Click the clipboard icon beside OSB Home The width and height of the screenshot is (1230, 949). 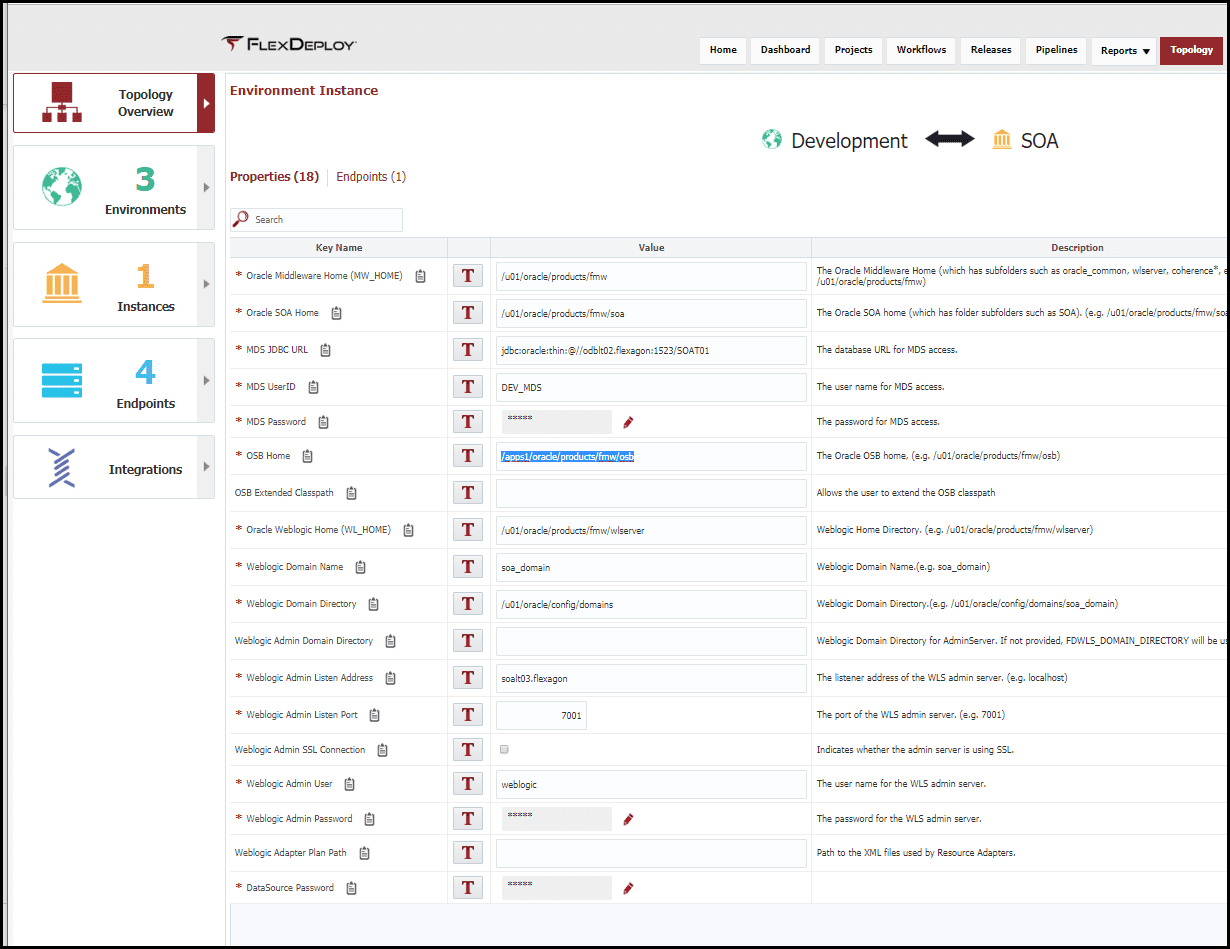pos(307,456)
